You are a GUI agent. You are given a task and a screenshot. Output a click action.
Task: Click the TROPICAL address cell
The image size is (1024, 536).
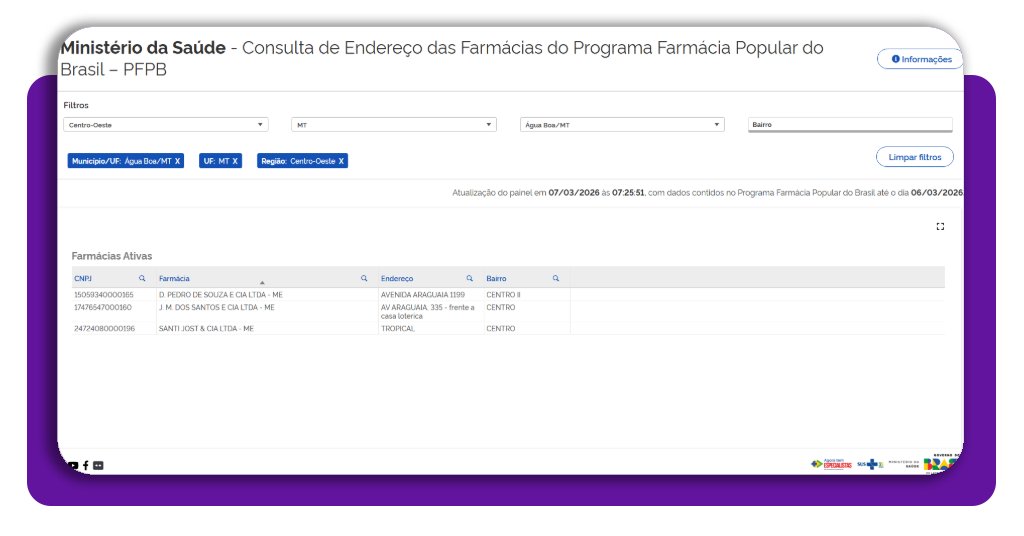click(398, 329)
